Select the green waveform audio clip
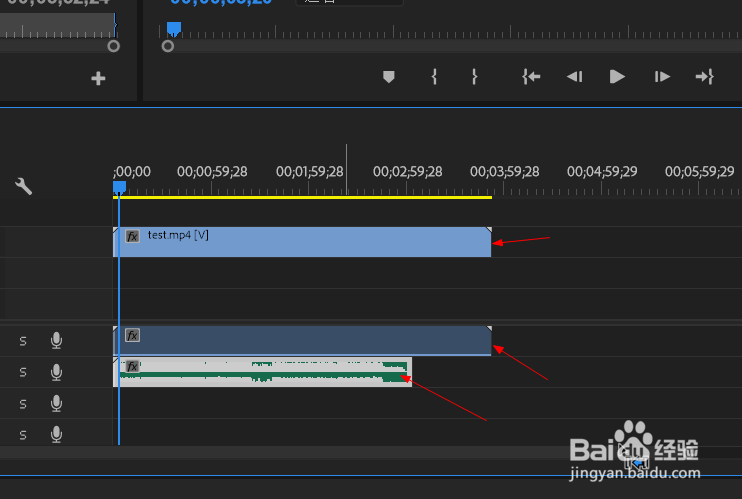 [x=262, y=372]
